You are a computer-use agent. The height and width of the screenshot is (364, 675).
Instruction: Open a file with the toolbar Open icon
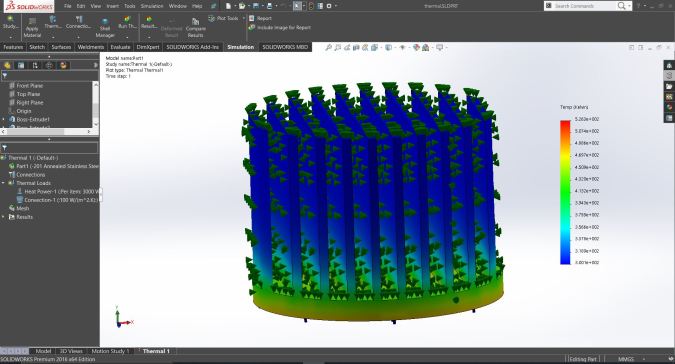242,6
